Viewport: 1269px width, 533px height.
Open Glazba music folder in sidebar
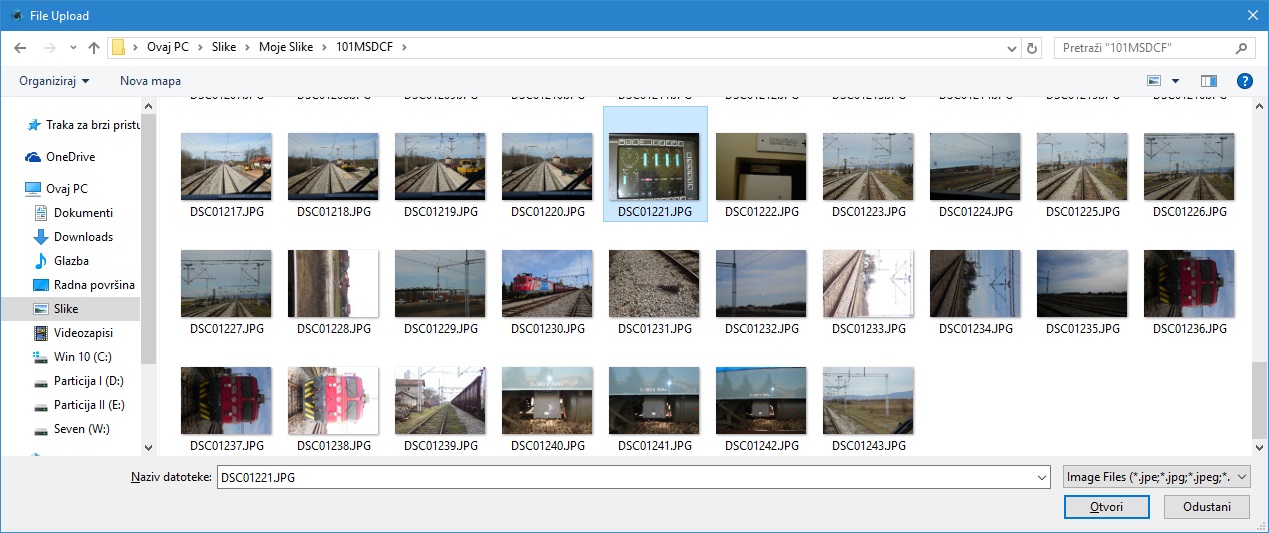(x=71, y=261)
